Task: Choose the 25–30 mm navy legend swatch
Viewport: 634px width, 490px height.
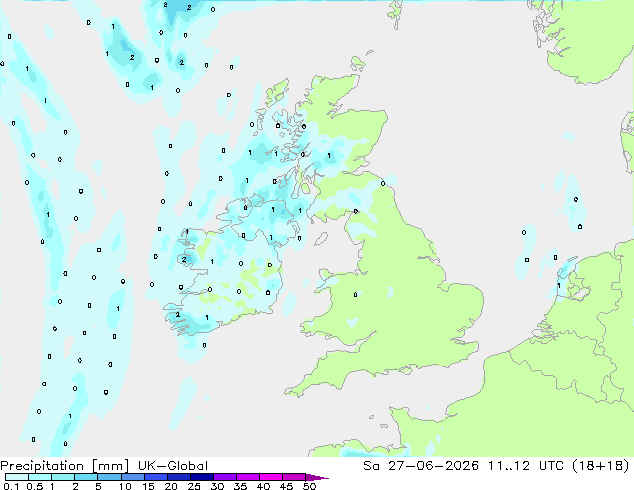Action: (201, 477)
